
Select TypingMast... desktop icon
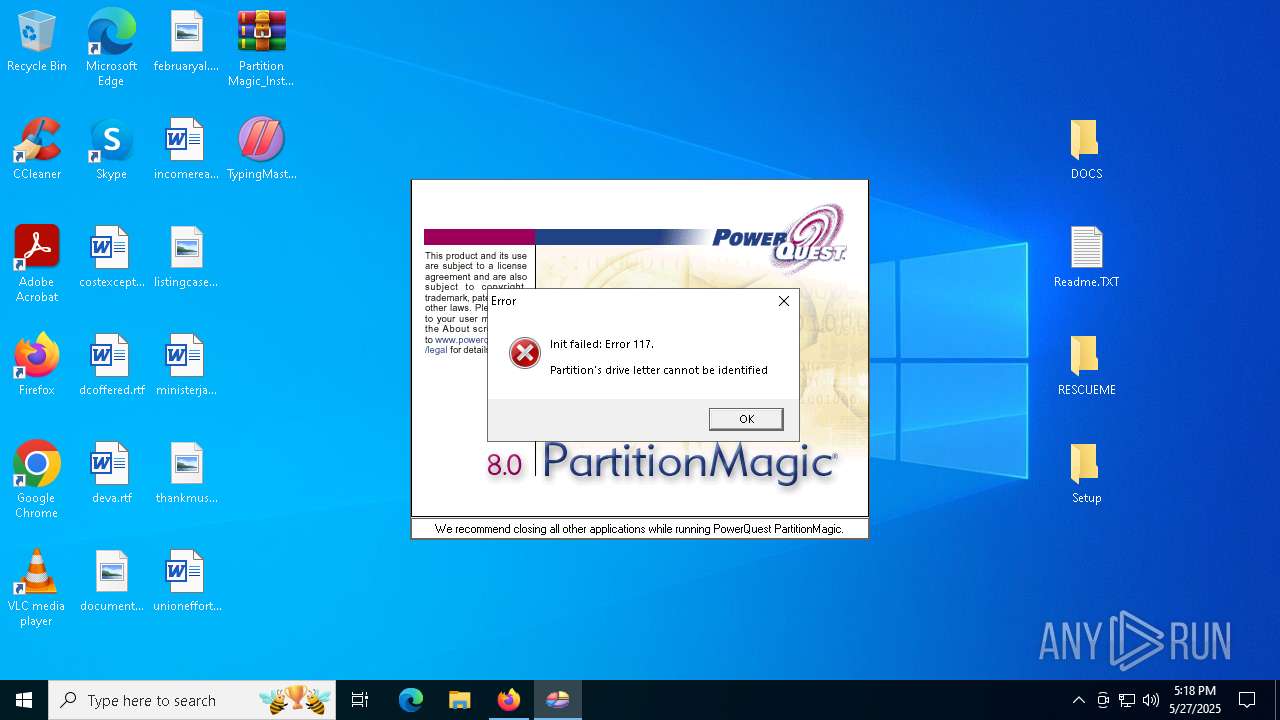261,150
